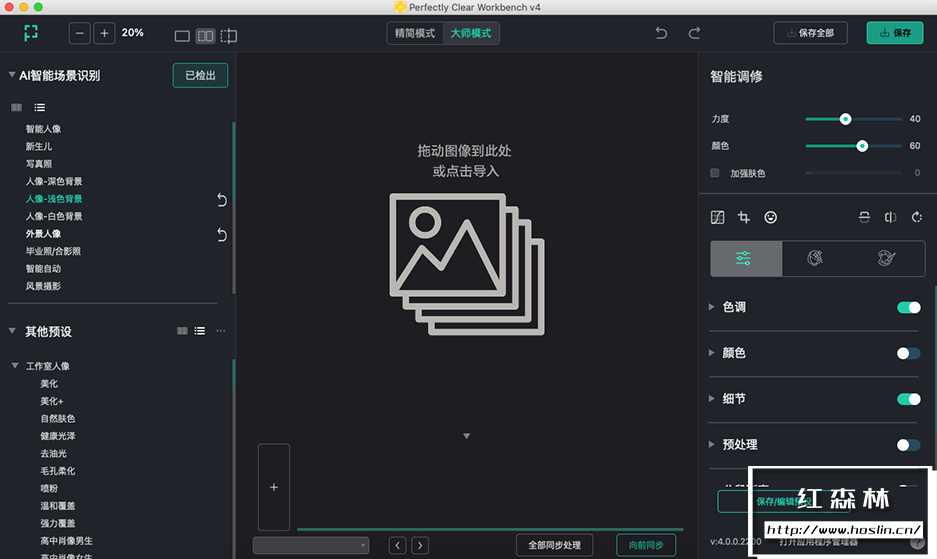937x559 pixels.
Task: Turn on the 颜色 toggle
Action: 908,353
